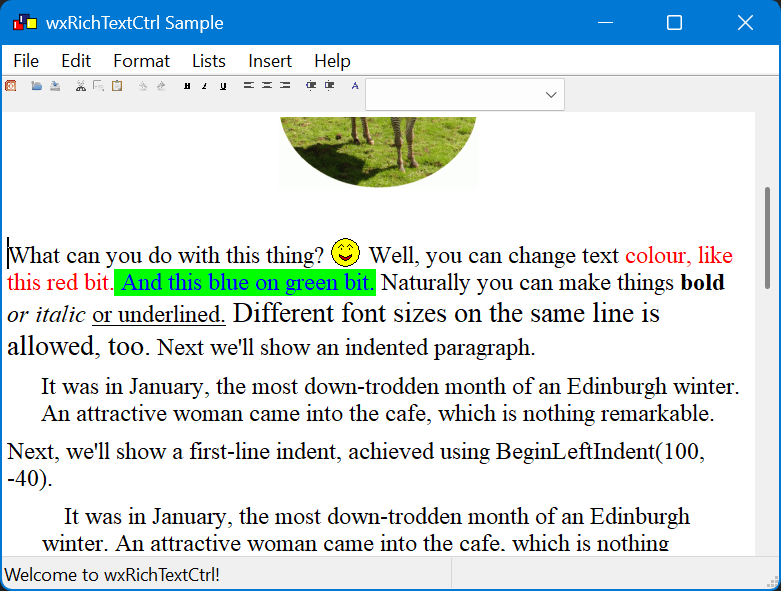This screenshot has height=591, width=781.
Task: Select the centre alignment button
Action: click(x=267, y=86)
